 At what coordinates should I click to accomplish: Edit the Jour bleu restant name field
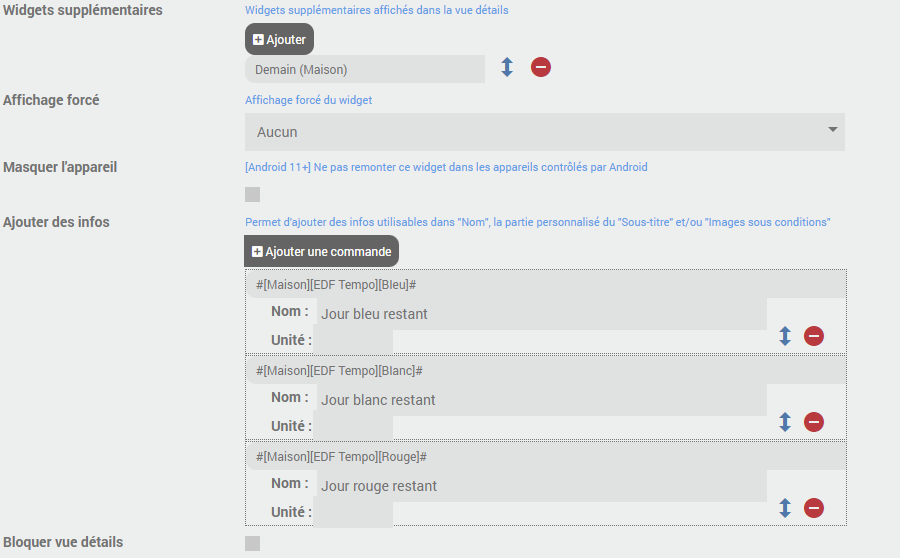tap(540, 314)
